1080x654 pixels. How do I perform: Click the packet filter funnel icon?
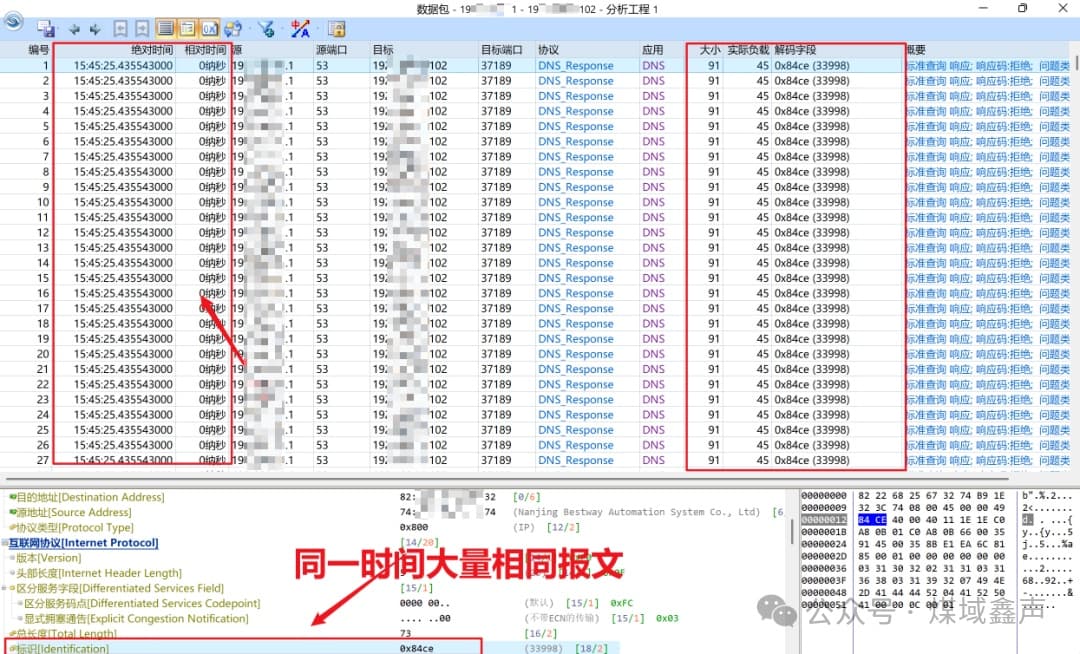point(266,29)
